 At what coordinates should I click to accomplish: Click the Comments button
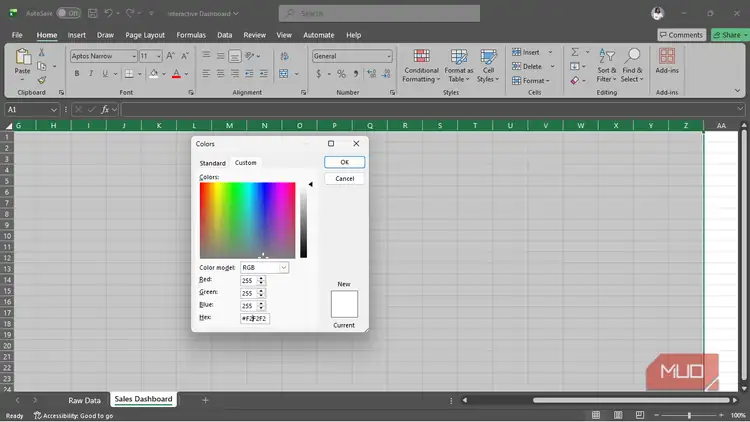[681, 35]
